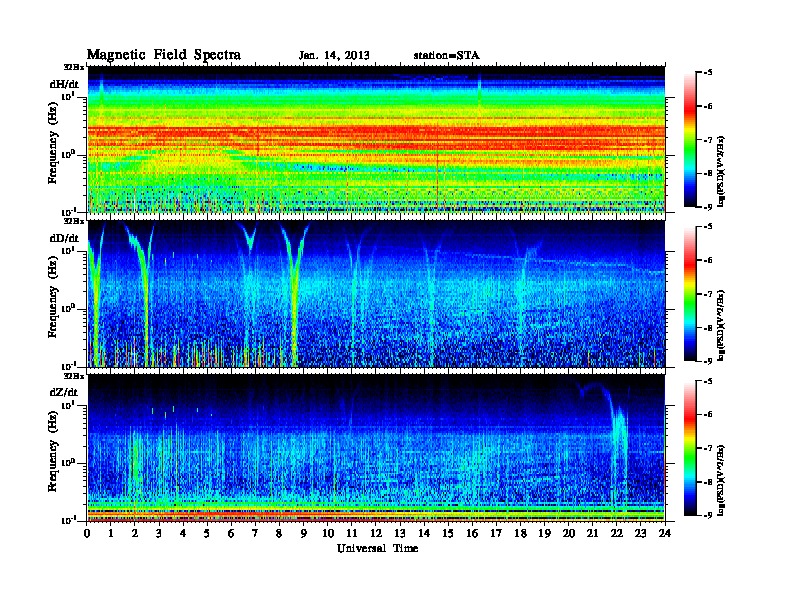
Task: Click the "-5" value on the dH/dt color bar
Action: pos(708,73)
